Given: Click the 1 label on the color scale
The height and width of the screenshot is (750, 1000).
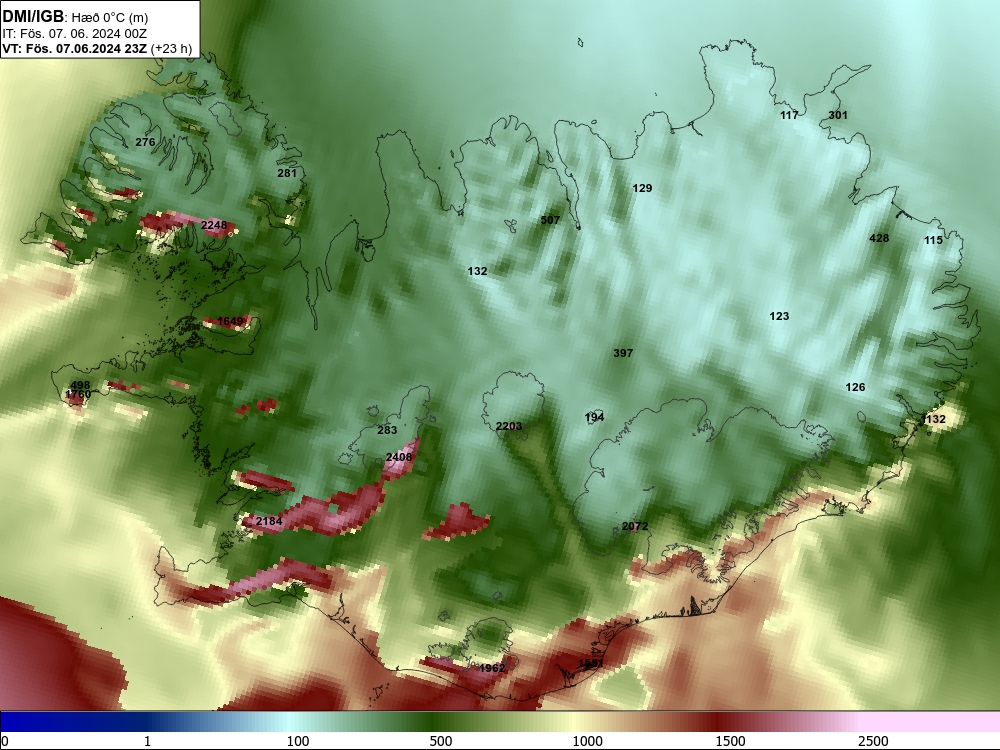Looking at the screenshot, I should pyautogui.click(x=147, y=741).
